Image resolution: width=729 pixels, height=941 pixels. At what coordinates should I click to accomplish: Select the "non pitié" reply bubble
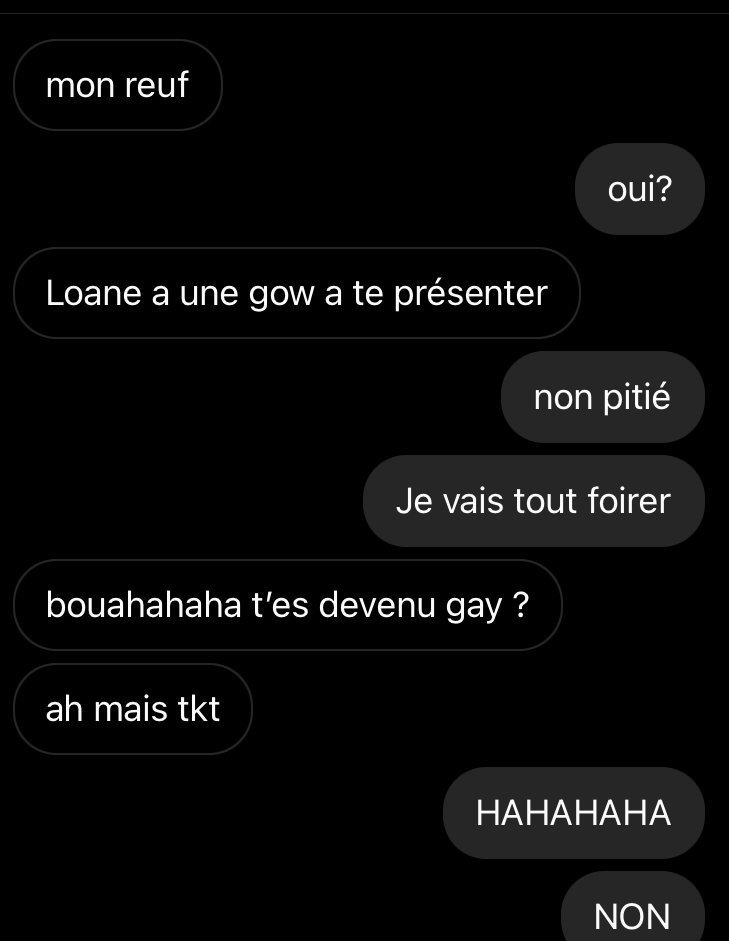(x=602, y=397)
